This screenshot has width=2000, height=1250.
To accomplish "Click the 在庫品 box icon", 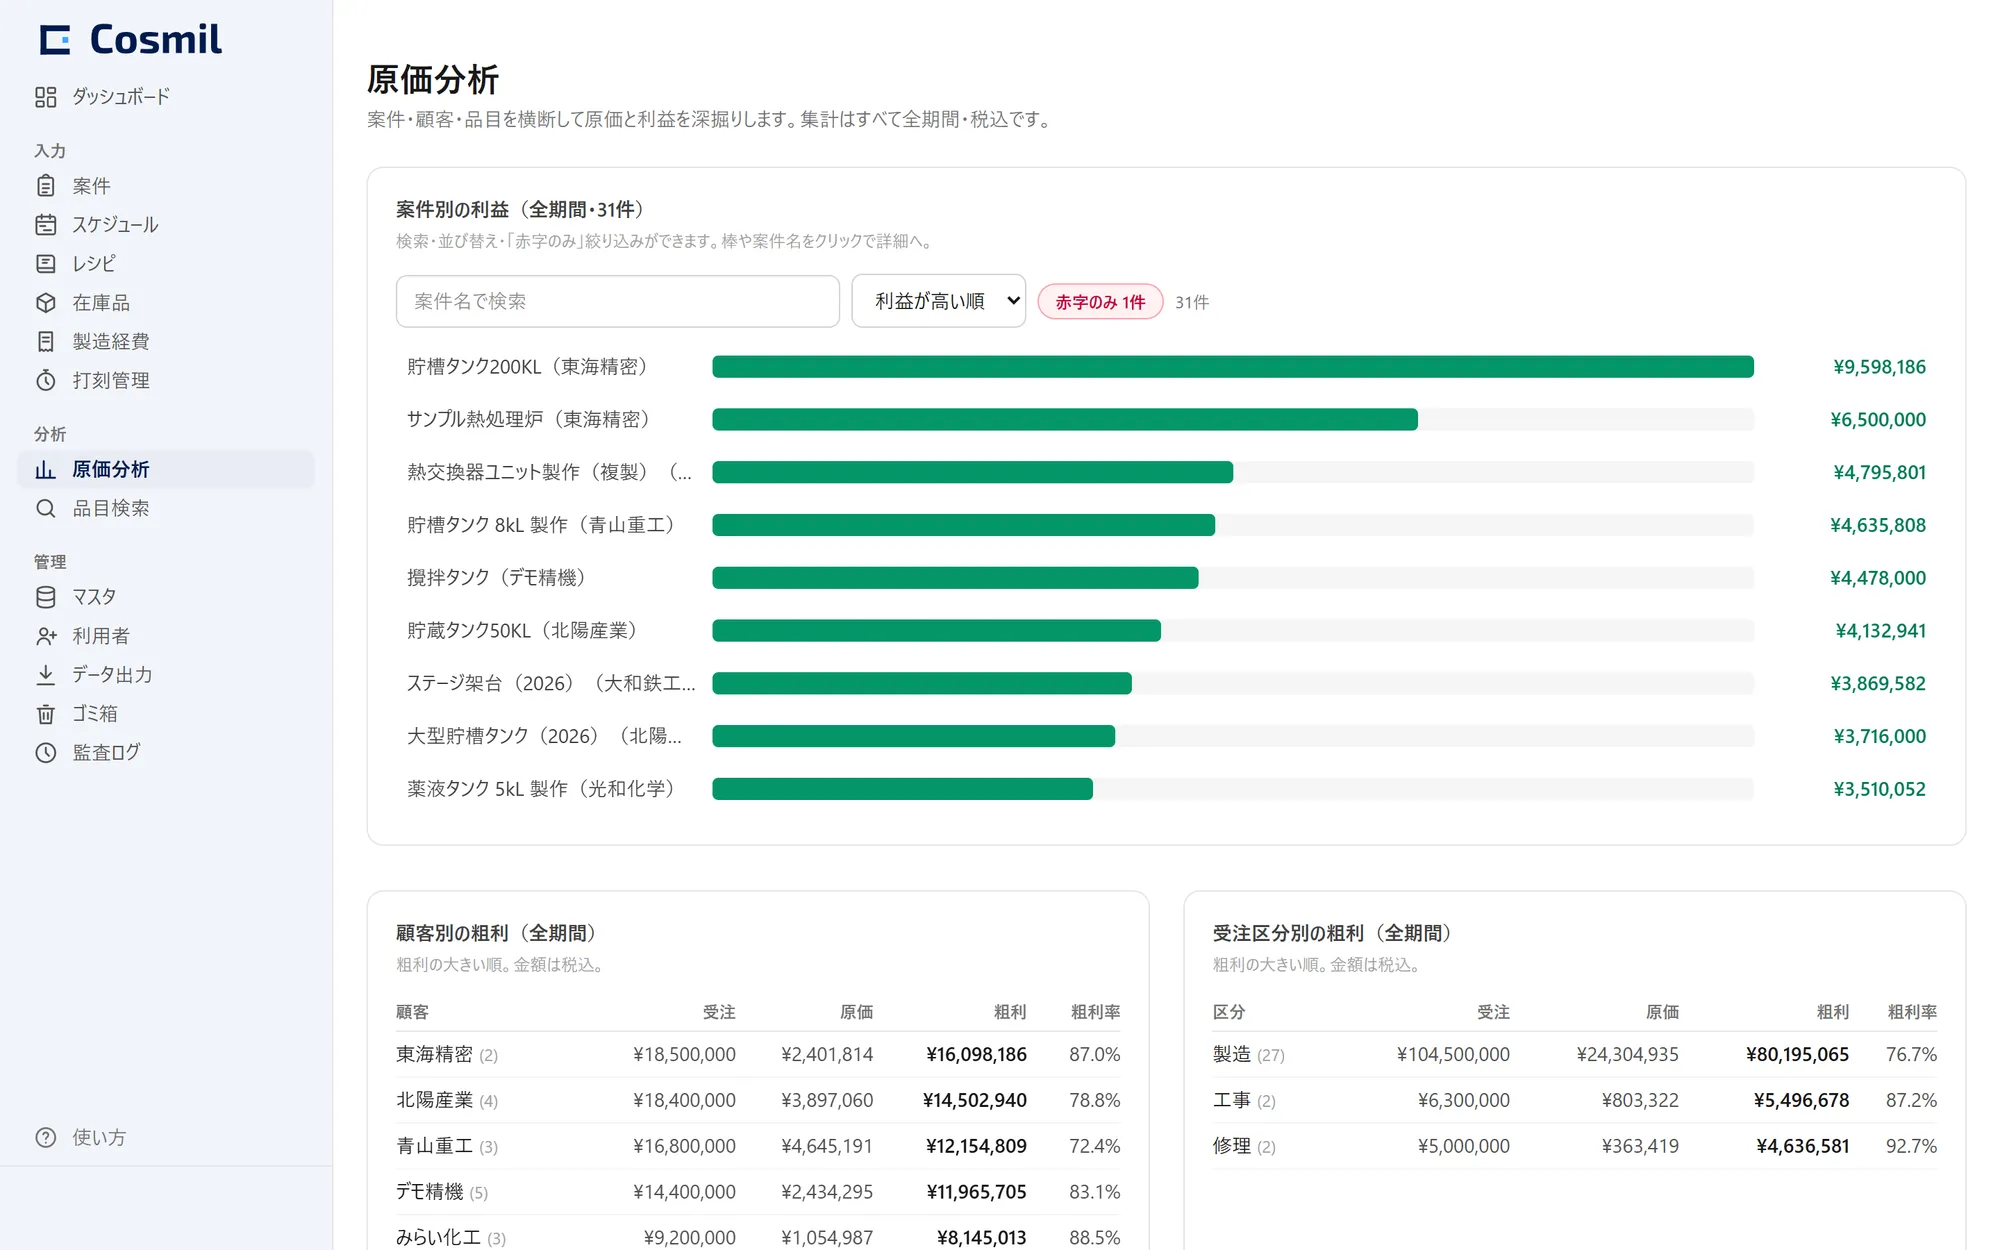I will [46, 303].
